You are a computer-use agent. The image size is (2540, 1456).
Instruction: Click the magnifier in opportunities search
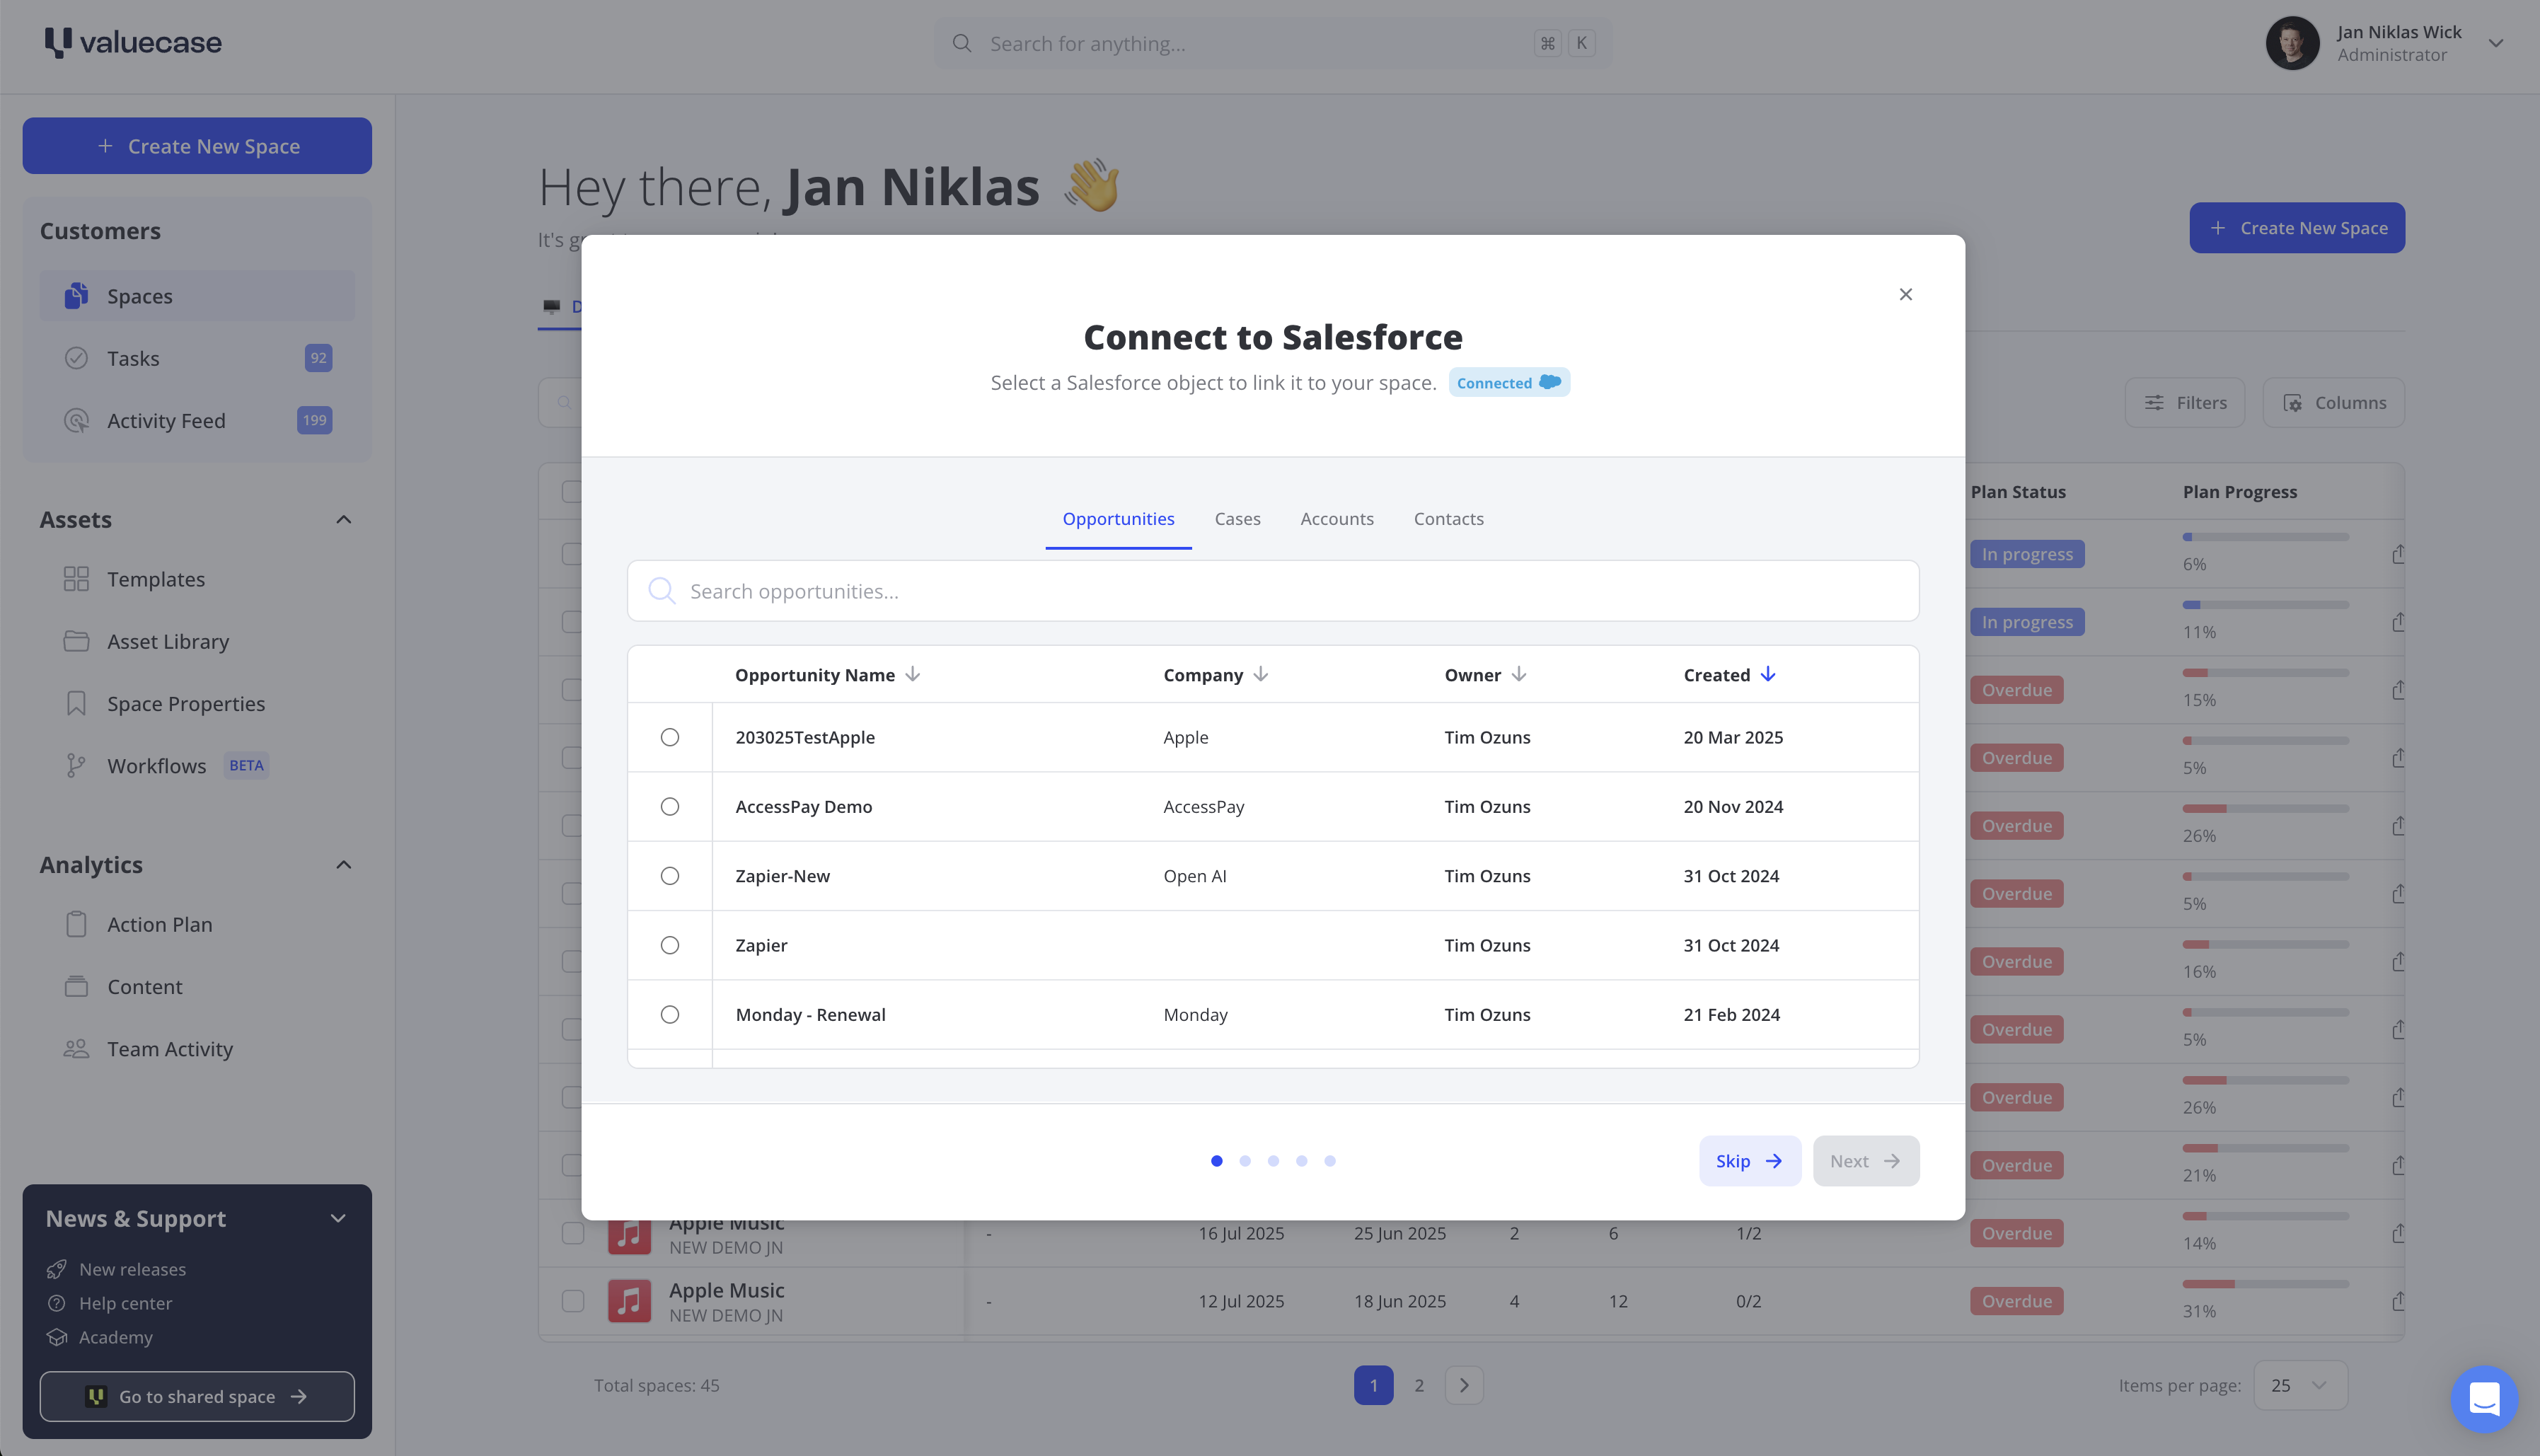coord(661,591)
